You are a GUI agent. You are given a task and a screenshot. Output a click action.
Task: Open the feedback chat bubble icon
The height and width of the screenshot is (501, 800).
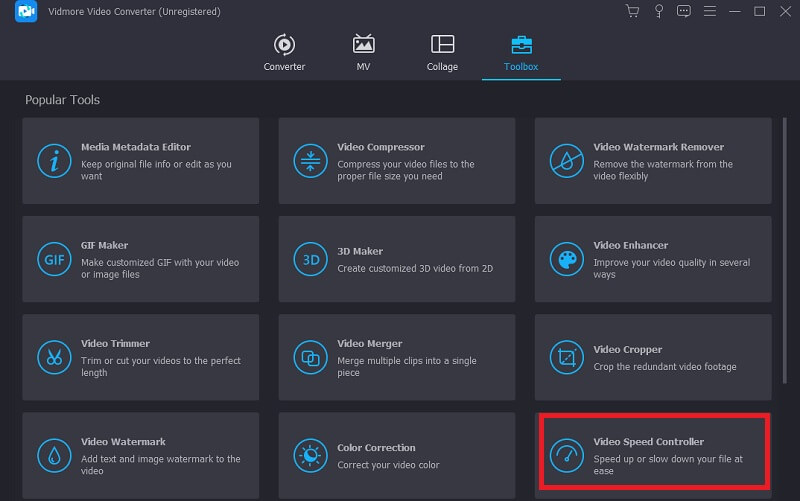(x=684, y=11)
